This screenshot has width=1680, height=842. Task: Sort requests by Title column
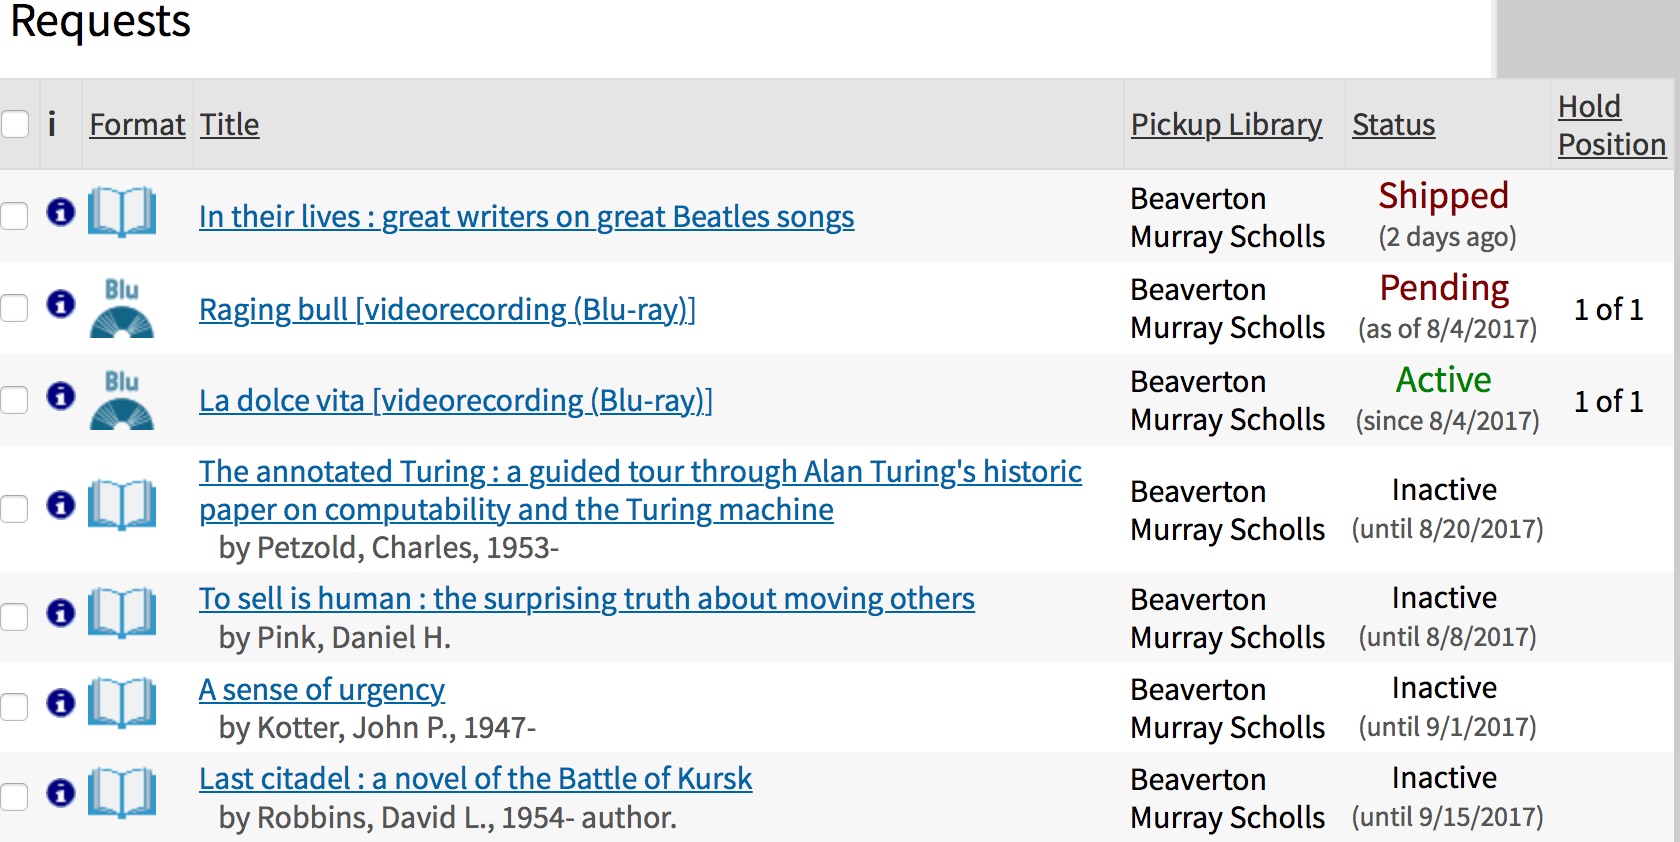[x=229, y=124]
